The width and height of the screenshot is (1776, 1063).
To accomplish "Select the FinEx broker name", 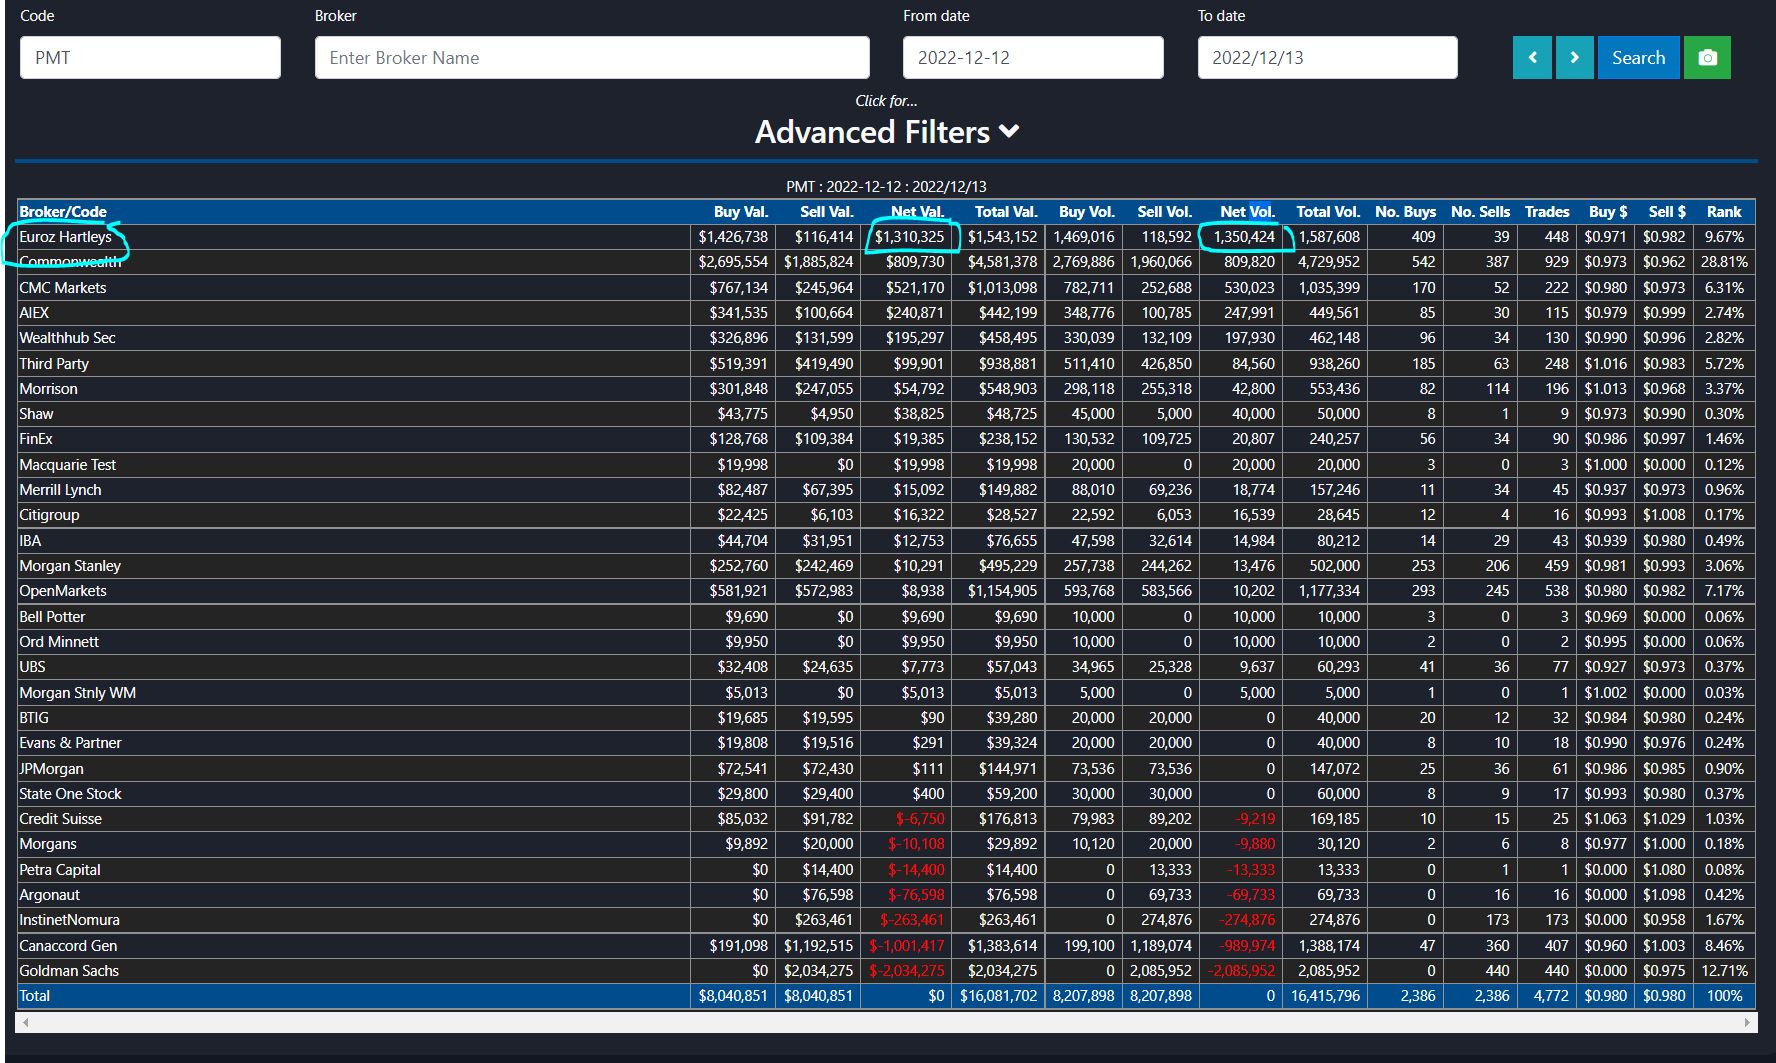I will pyautogui.click(x=36, y=439).
